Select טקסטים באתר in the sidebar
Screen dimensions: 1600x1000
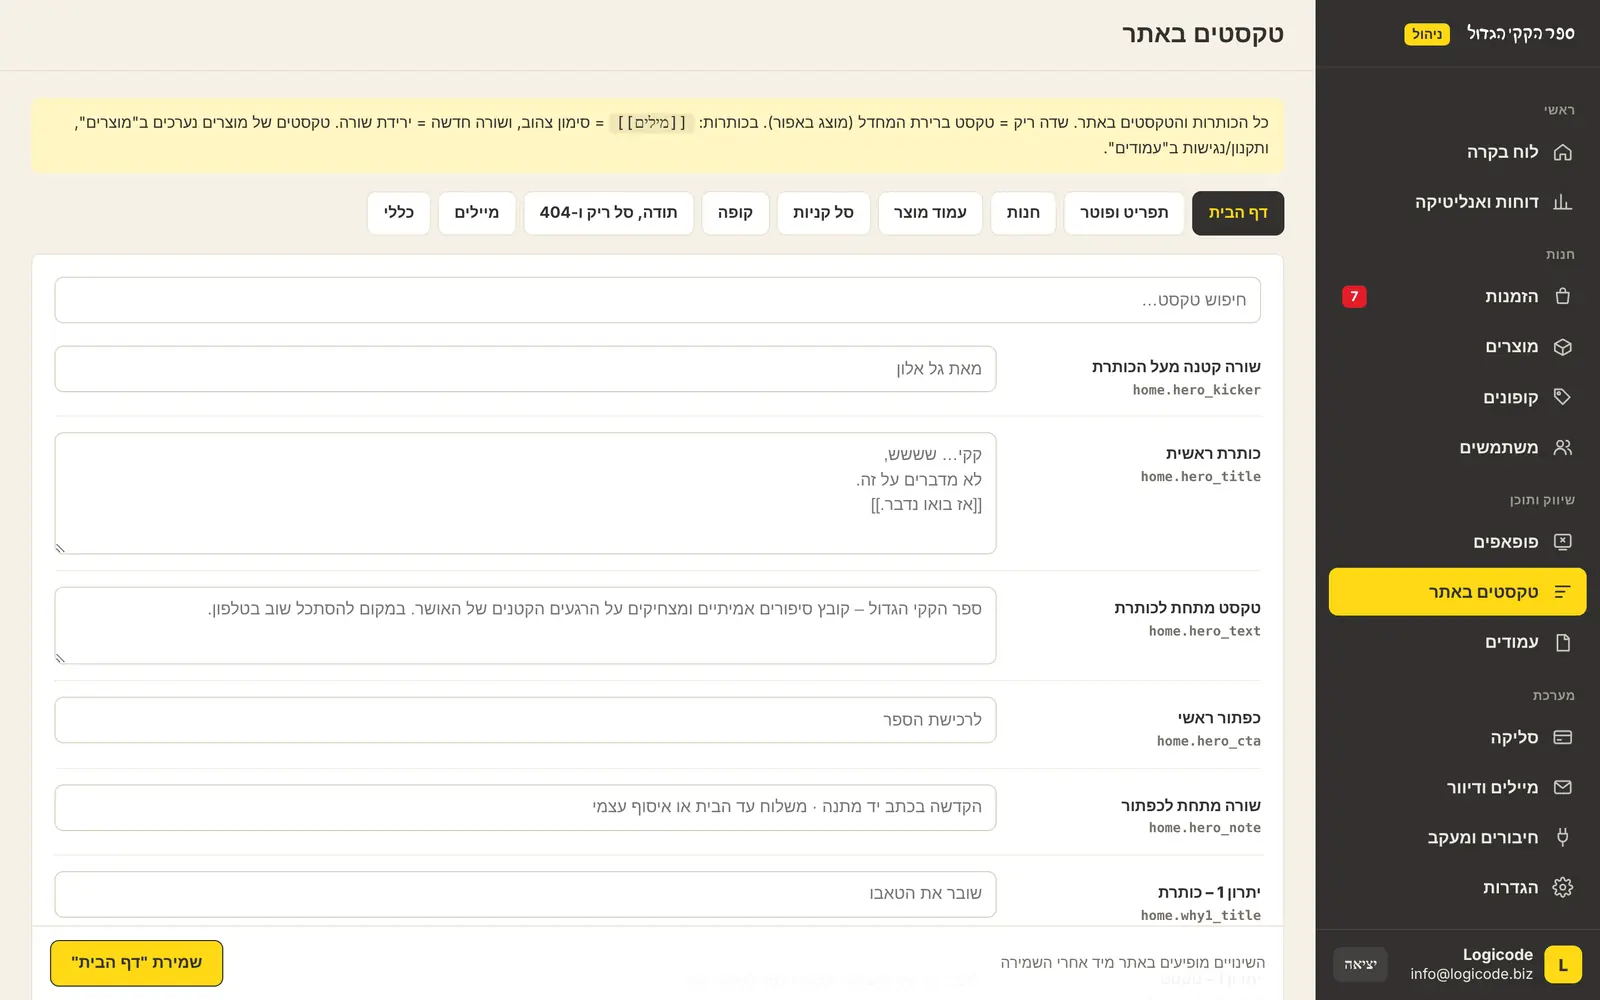1458,592
